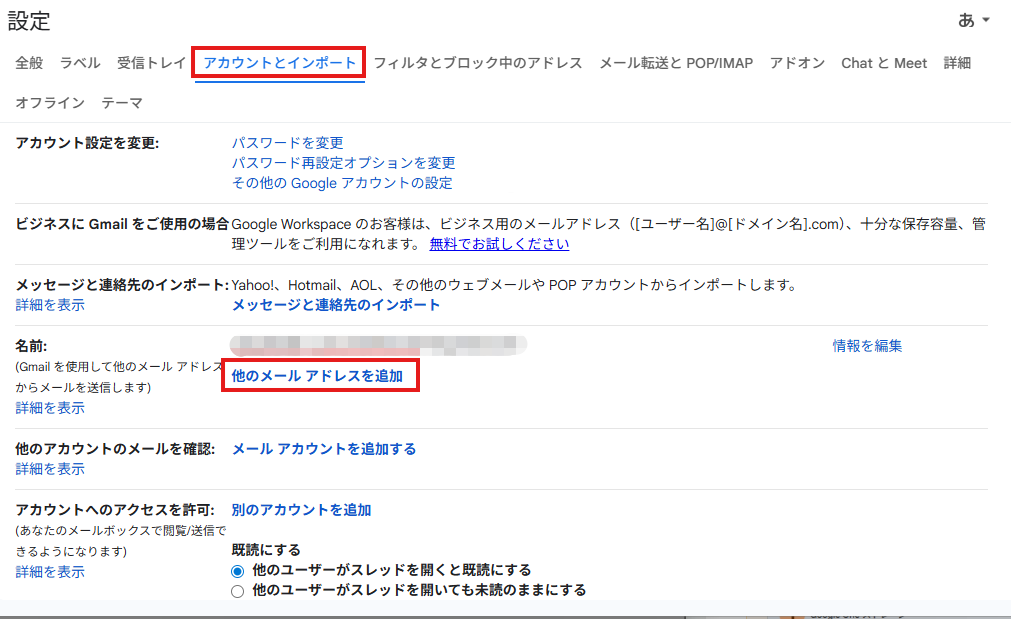Open パスワード再設定オプションを変更 link

343,163
